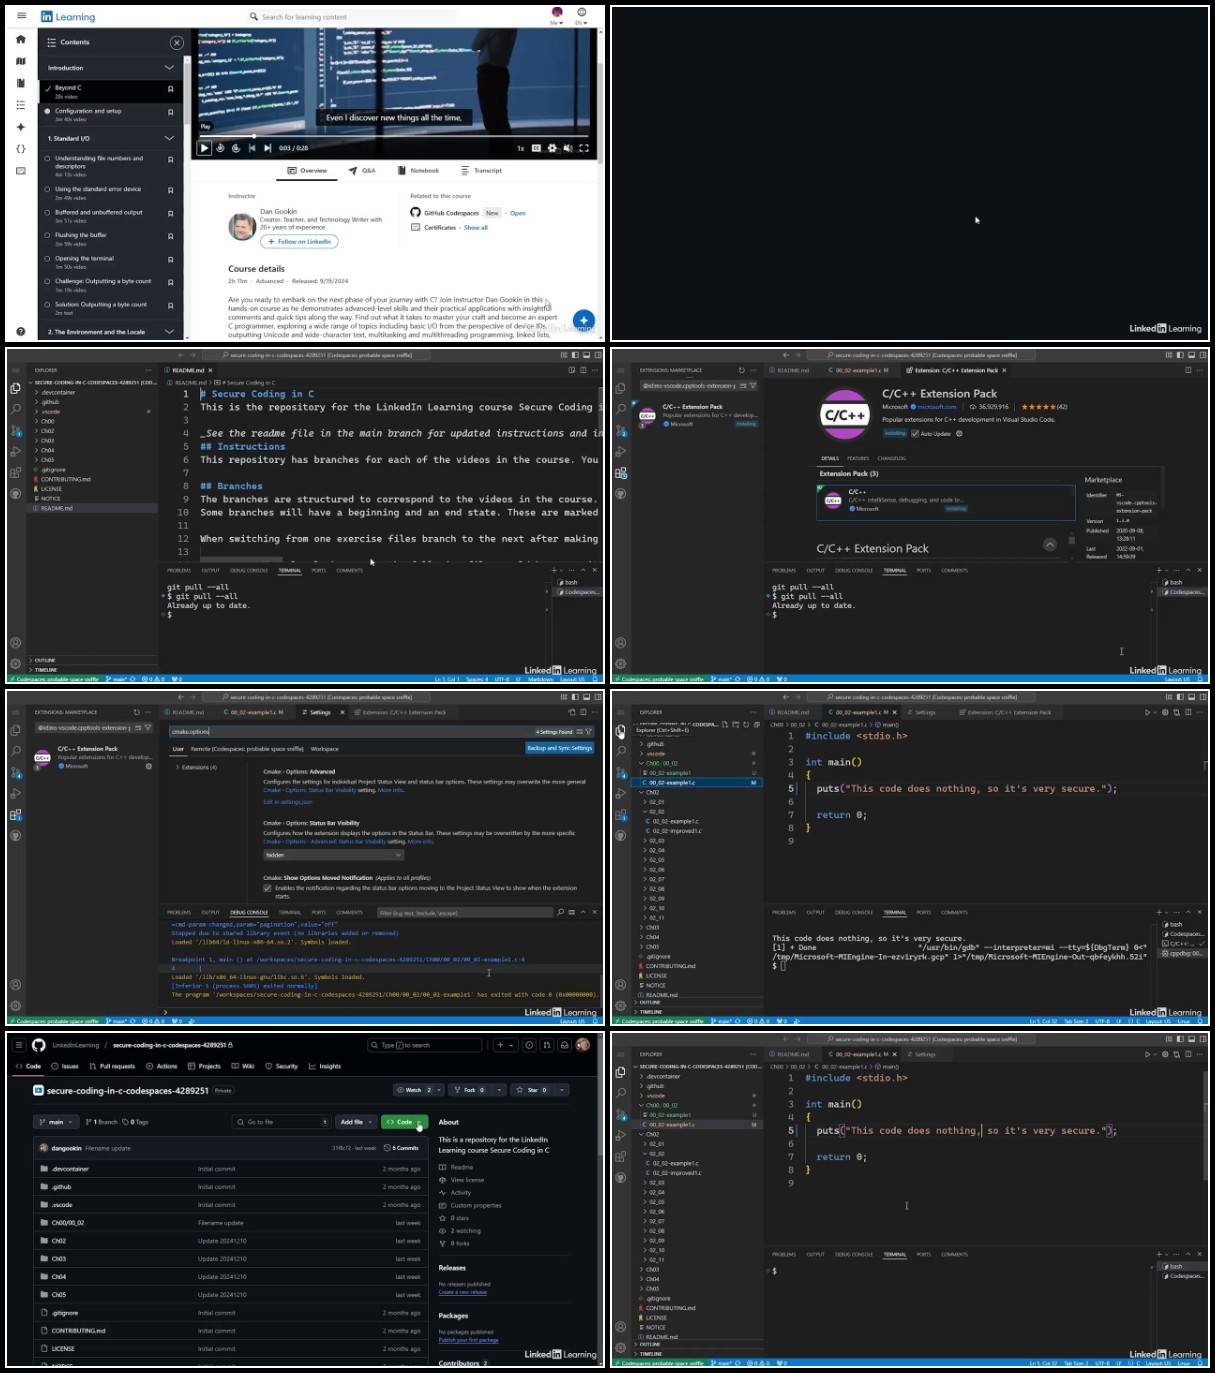Open the GitHub Actions tab

coord(161,1067)
